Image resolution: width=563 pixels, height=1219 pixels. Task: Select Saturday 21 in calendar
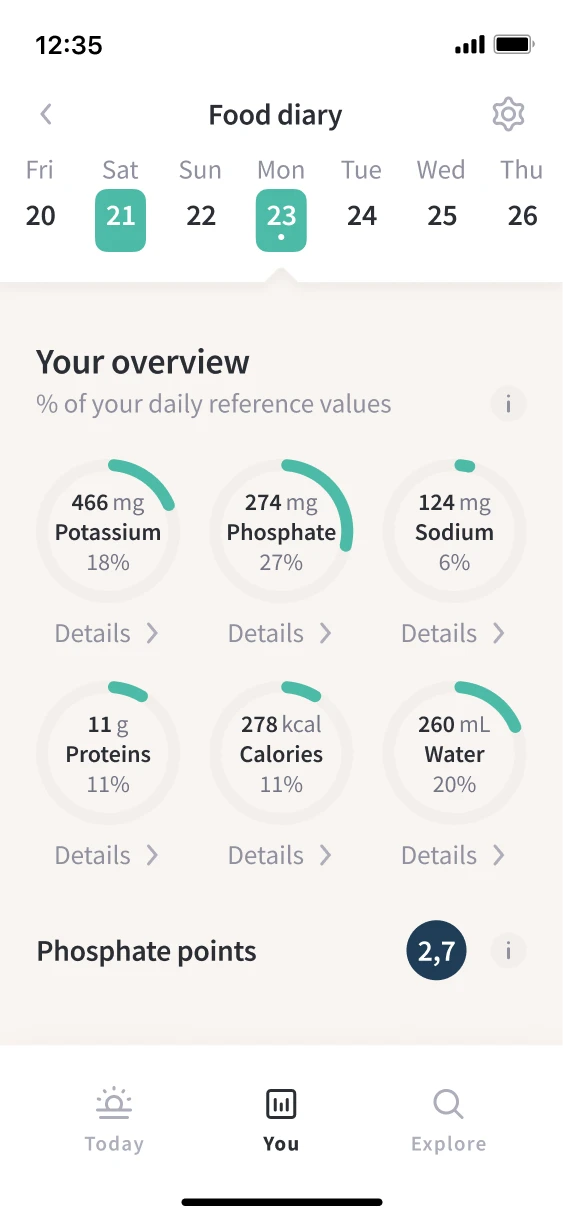(121, 201)
